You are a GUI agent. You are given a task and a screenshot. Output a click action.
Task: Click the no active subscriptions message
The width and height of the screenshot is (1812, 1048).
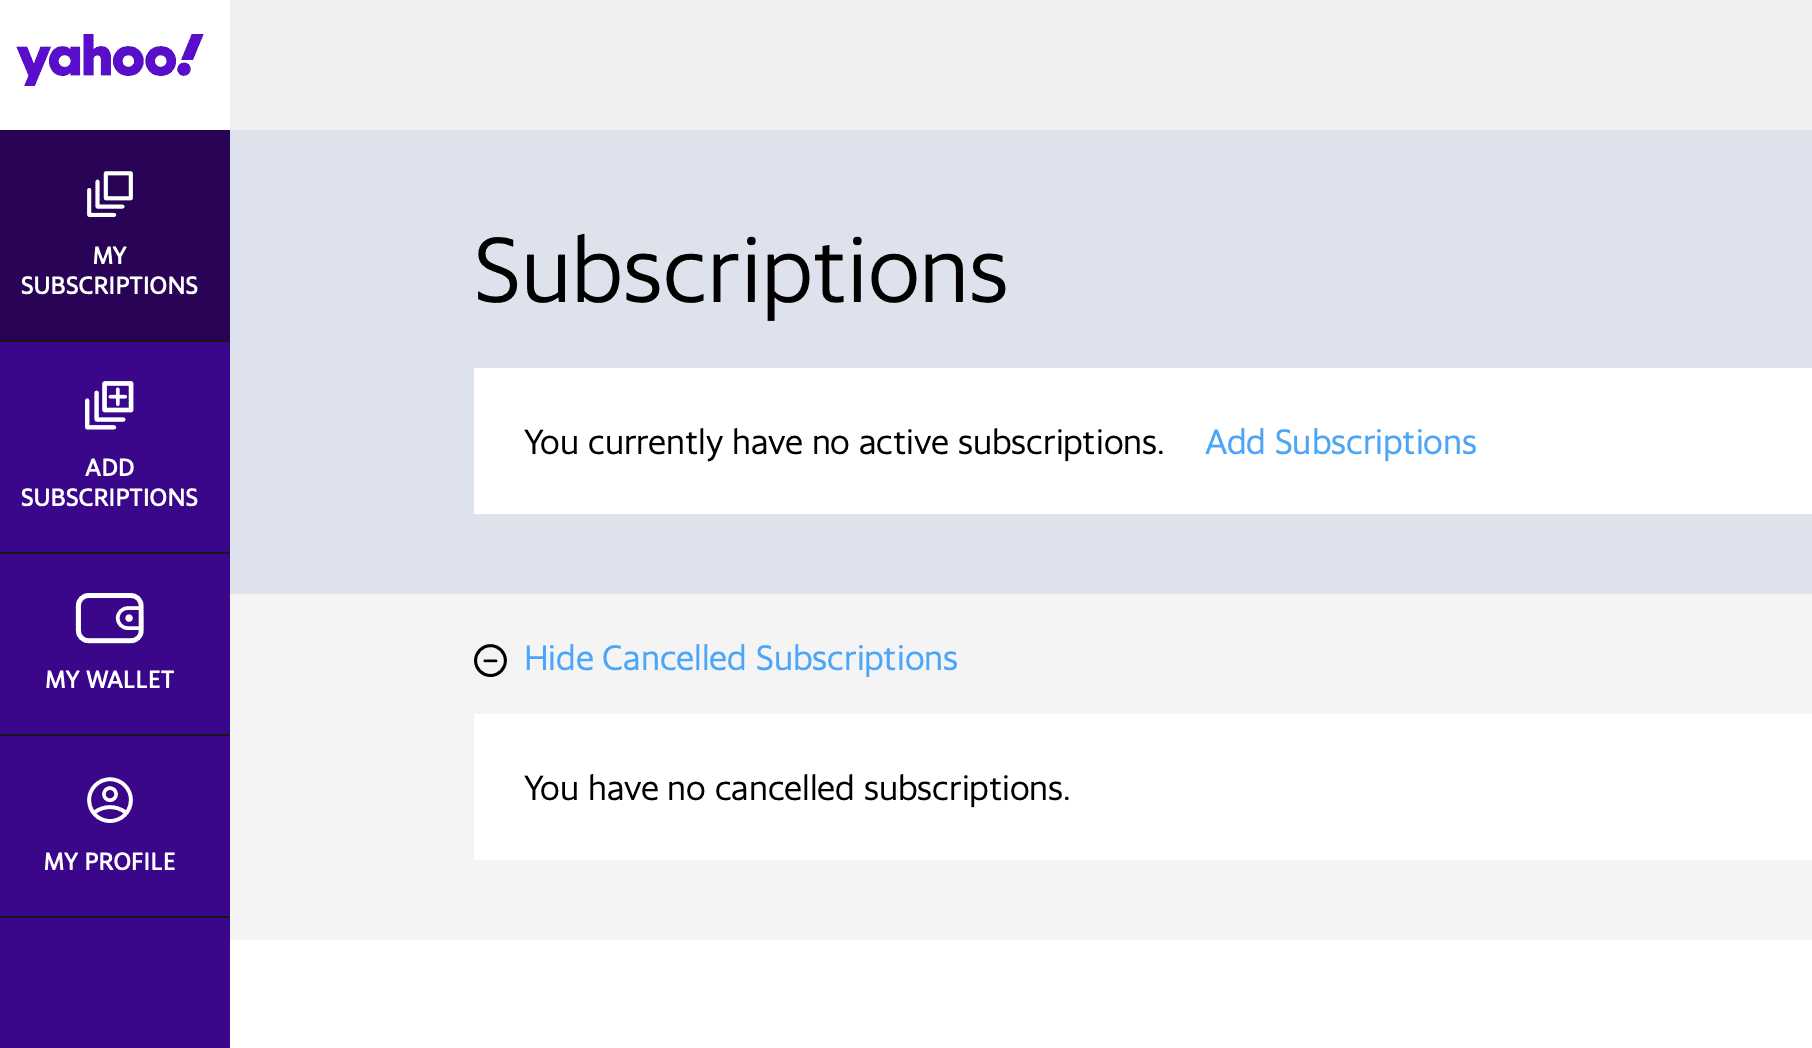tap(844, 442)
